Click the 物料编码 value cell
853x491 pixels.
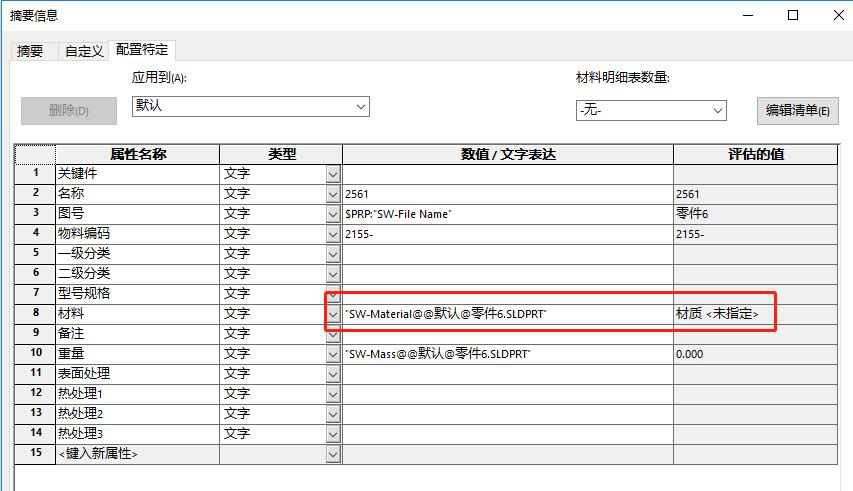tap(507, 234)
